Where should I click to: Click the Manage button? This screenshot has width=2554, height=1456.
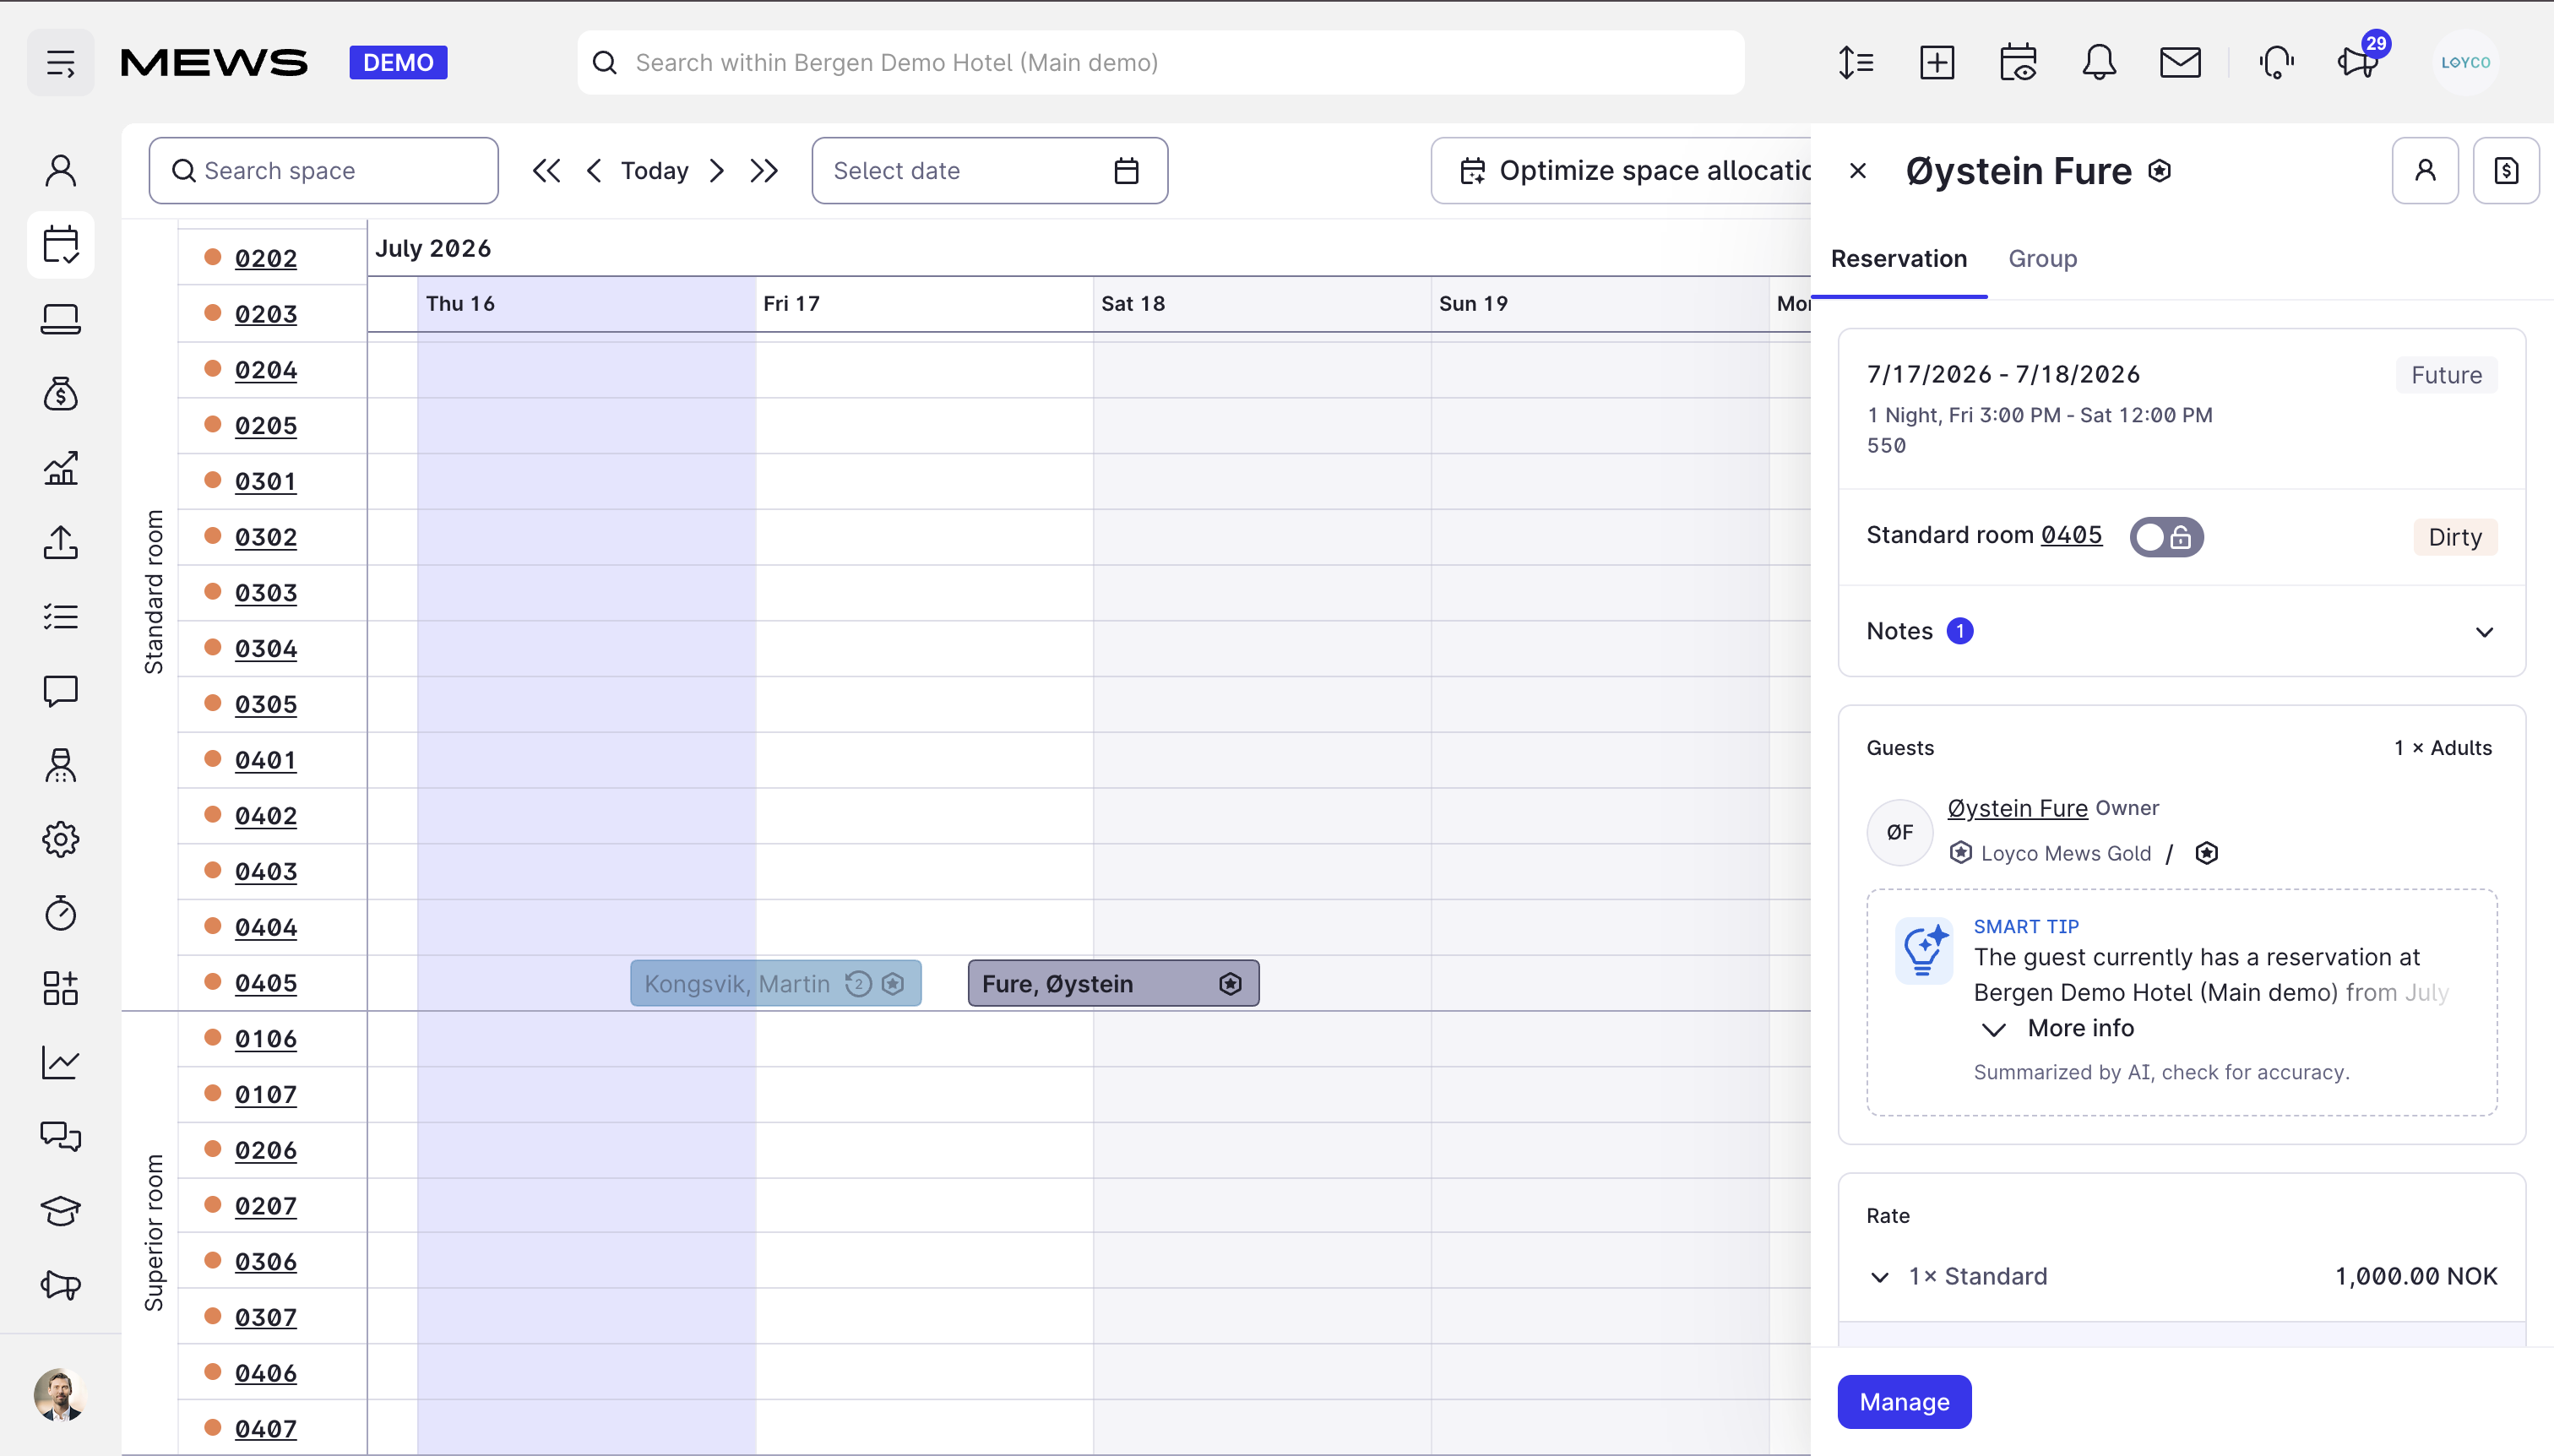pyautogui.click(x=1904, y=1402)
